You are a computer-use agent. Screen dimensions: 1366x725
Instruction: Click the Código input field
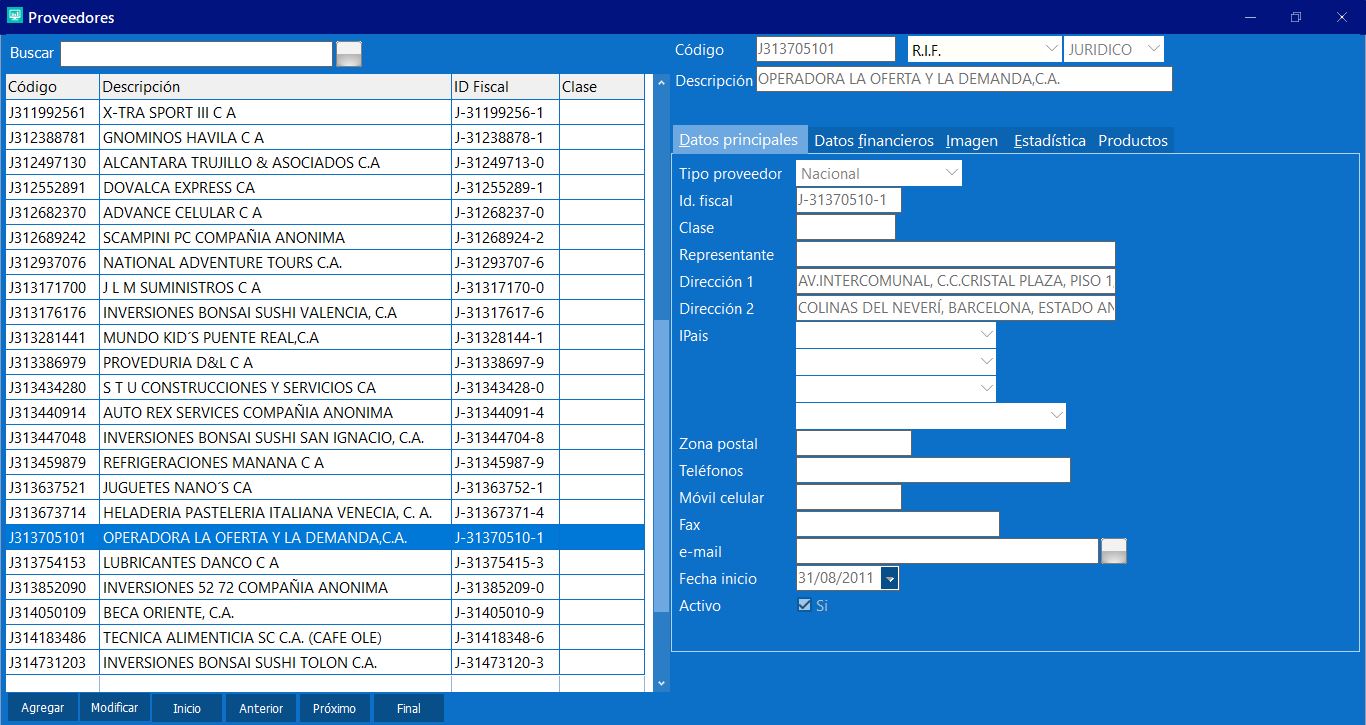[x=826, y=49]
